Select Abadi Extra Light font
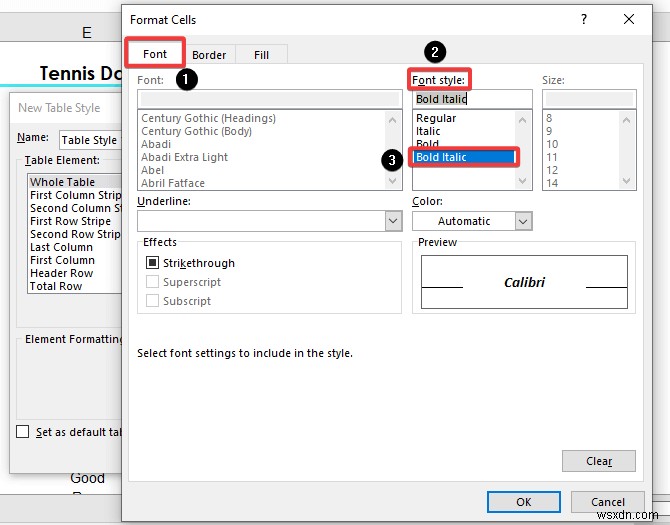Viewport: 670px width, 525px height. 185,157
